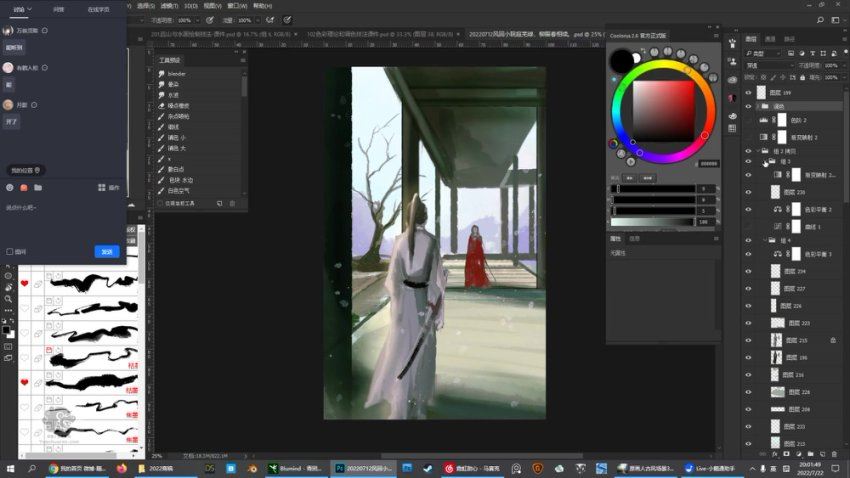This screenshot has width=850, height=478.
Task: Select the Zoom tool in Photoshop toolbar
Action: tap(8, 299)
